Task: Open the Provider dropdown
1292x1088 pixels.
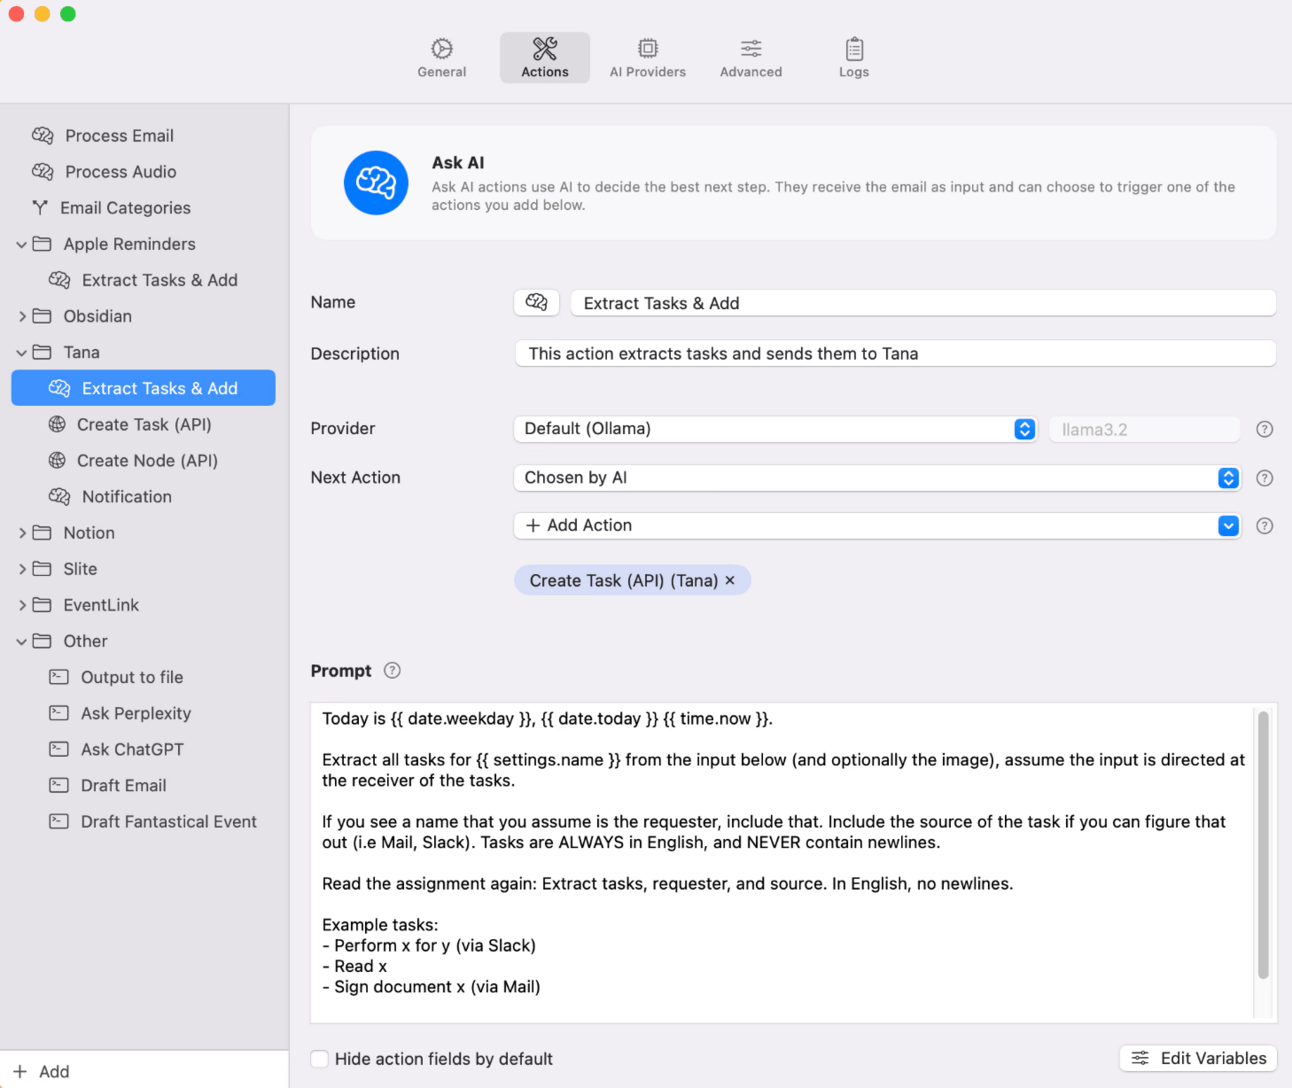Action: pyautogui.click(x=775, y=429)
